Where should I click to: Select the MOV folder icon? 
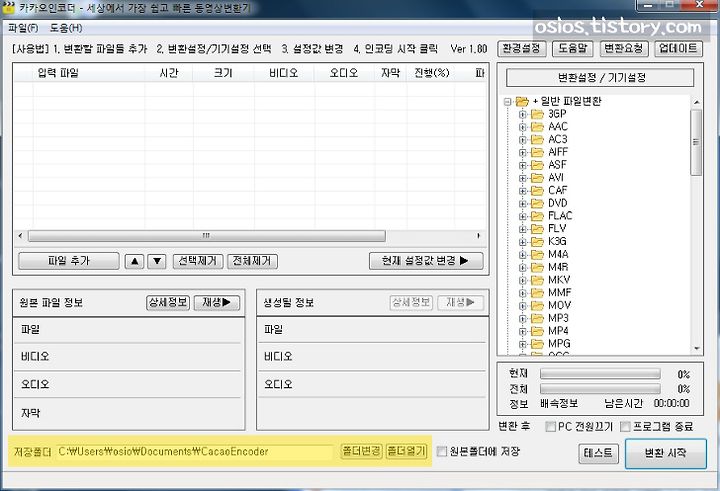[537, 305]
